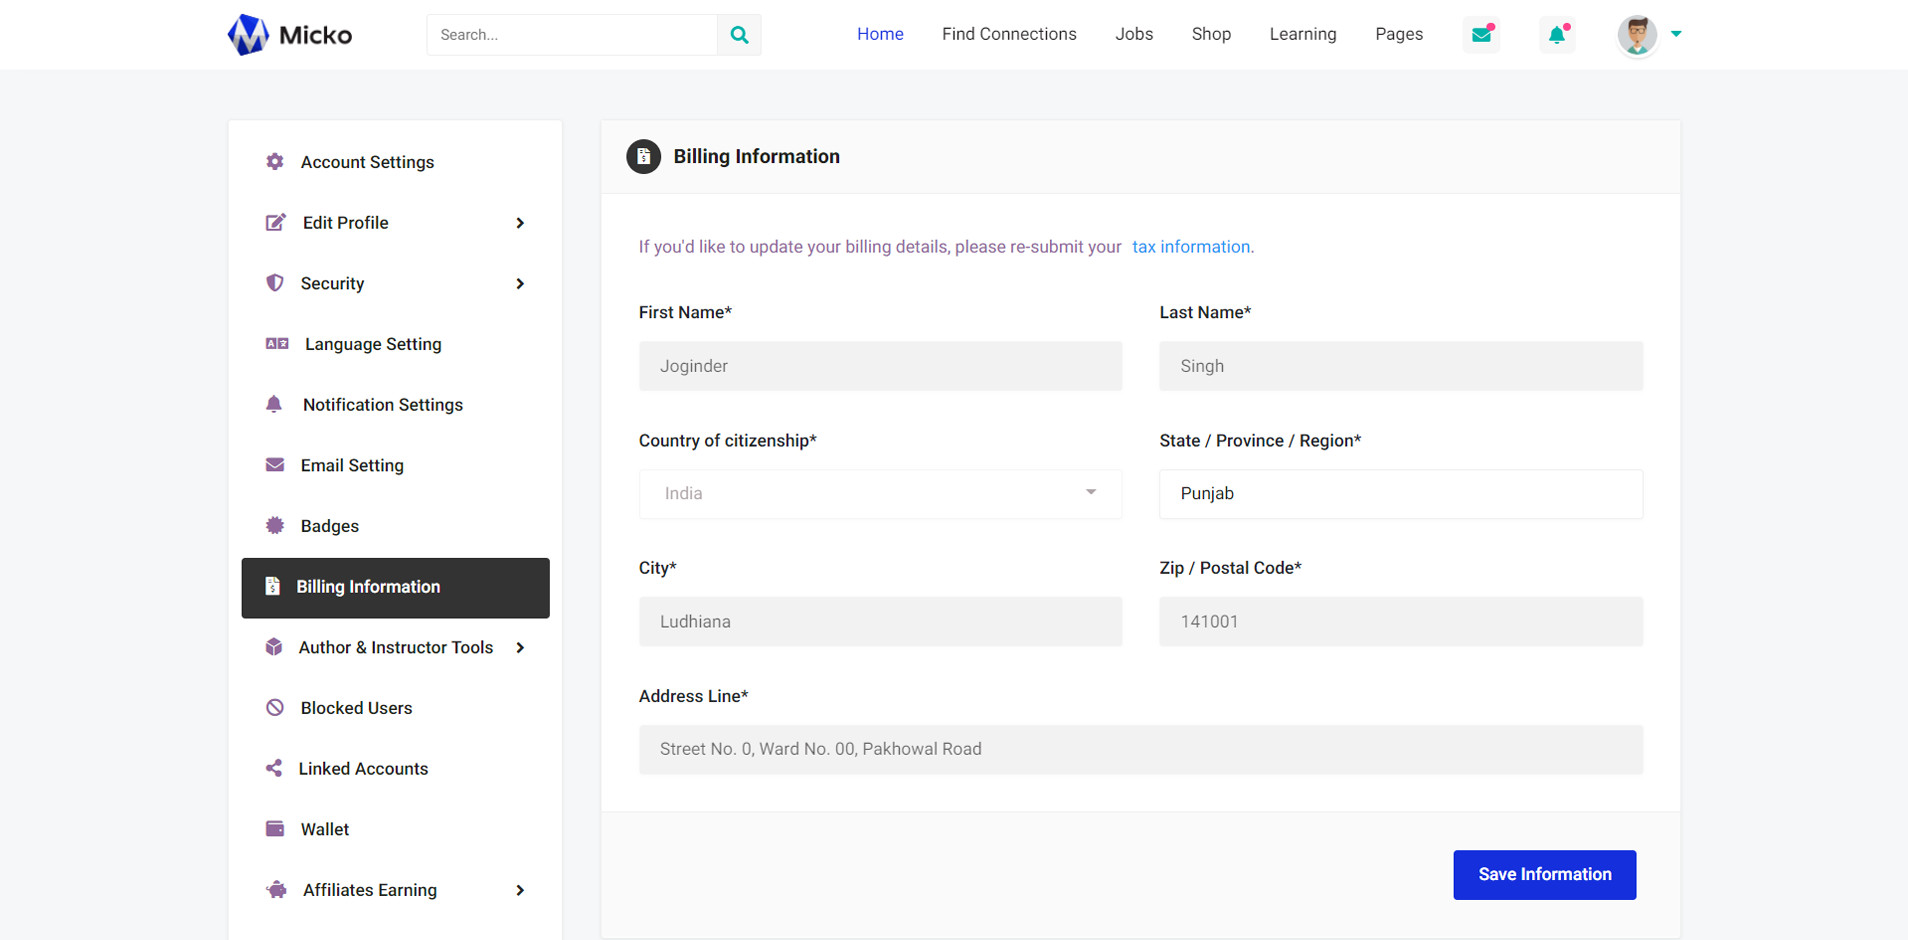Click the user avatar picture
This screenshot has height=940, width=1908.
1637,35
